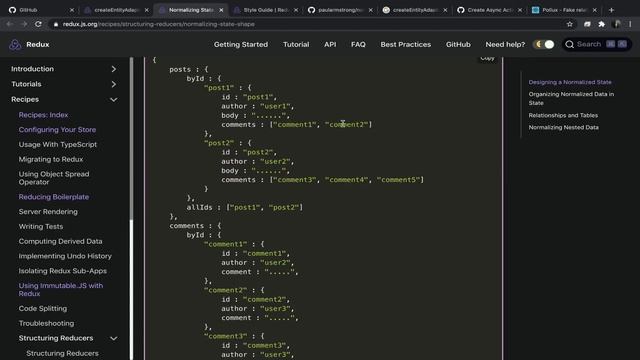Image resolution: width=640 pixels, height=360 pixels.
Task: Open Getting Started in the navbar
Action: click(241, 44)
